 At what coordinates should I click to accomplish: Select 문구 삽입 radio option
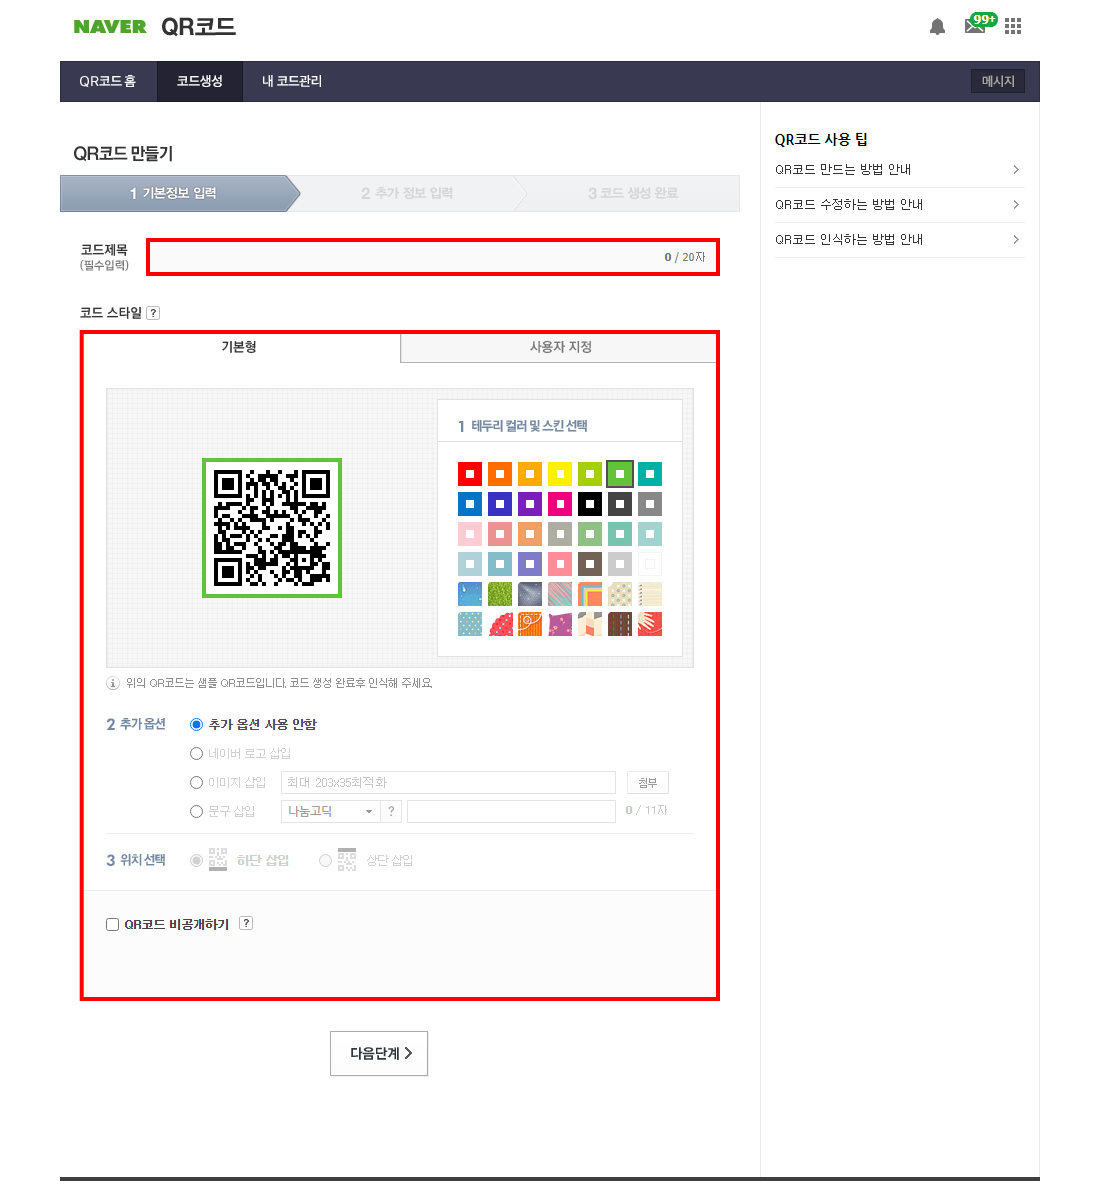click(x=196, y=811)
